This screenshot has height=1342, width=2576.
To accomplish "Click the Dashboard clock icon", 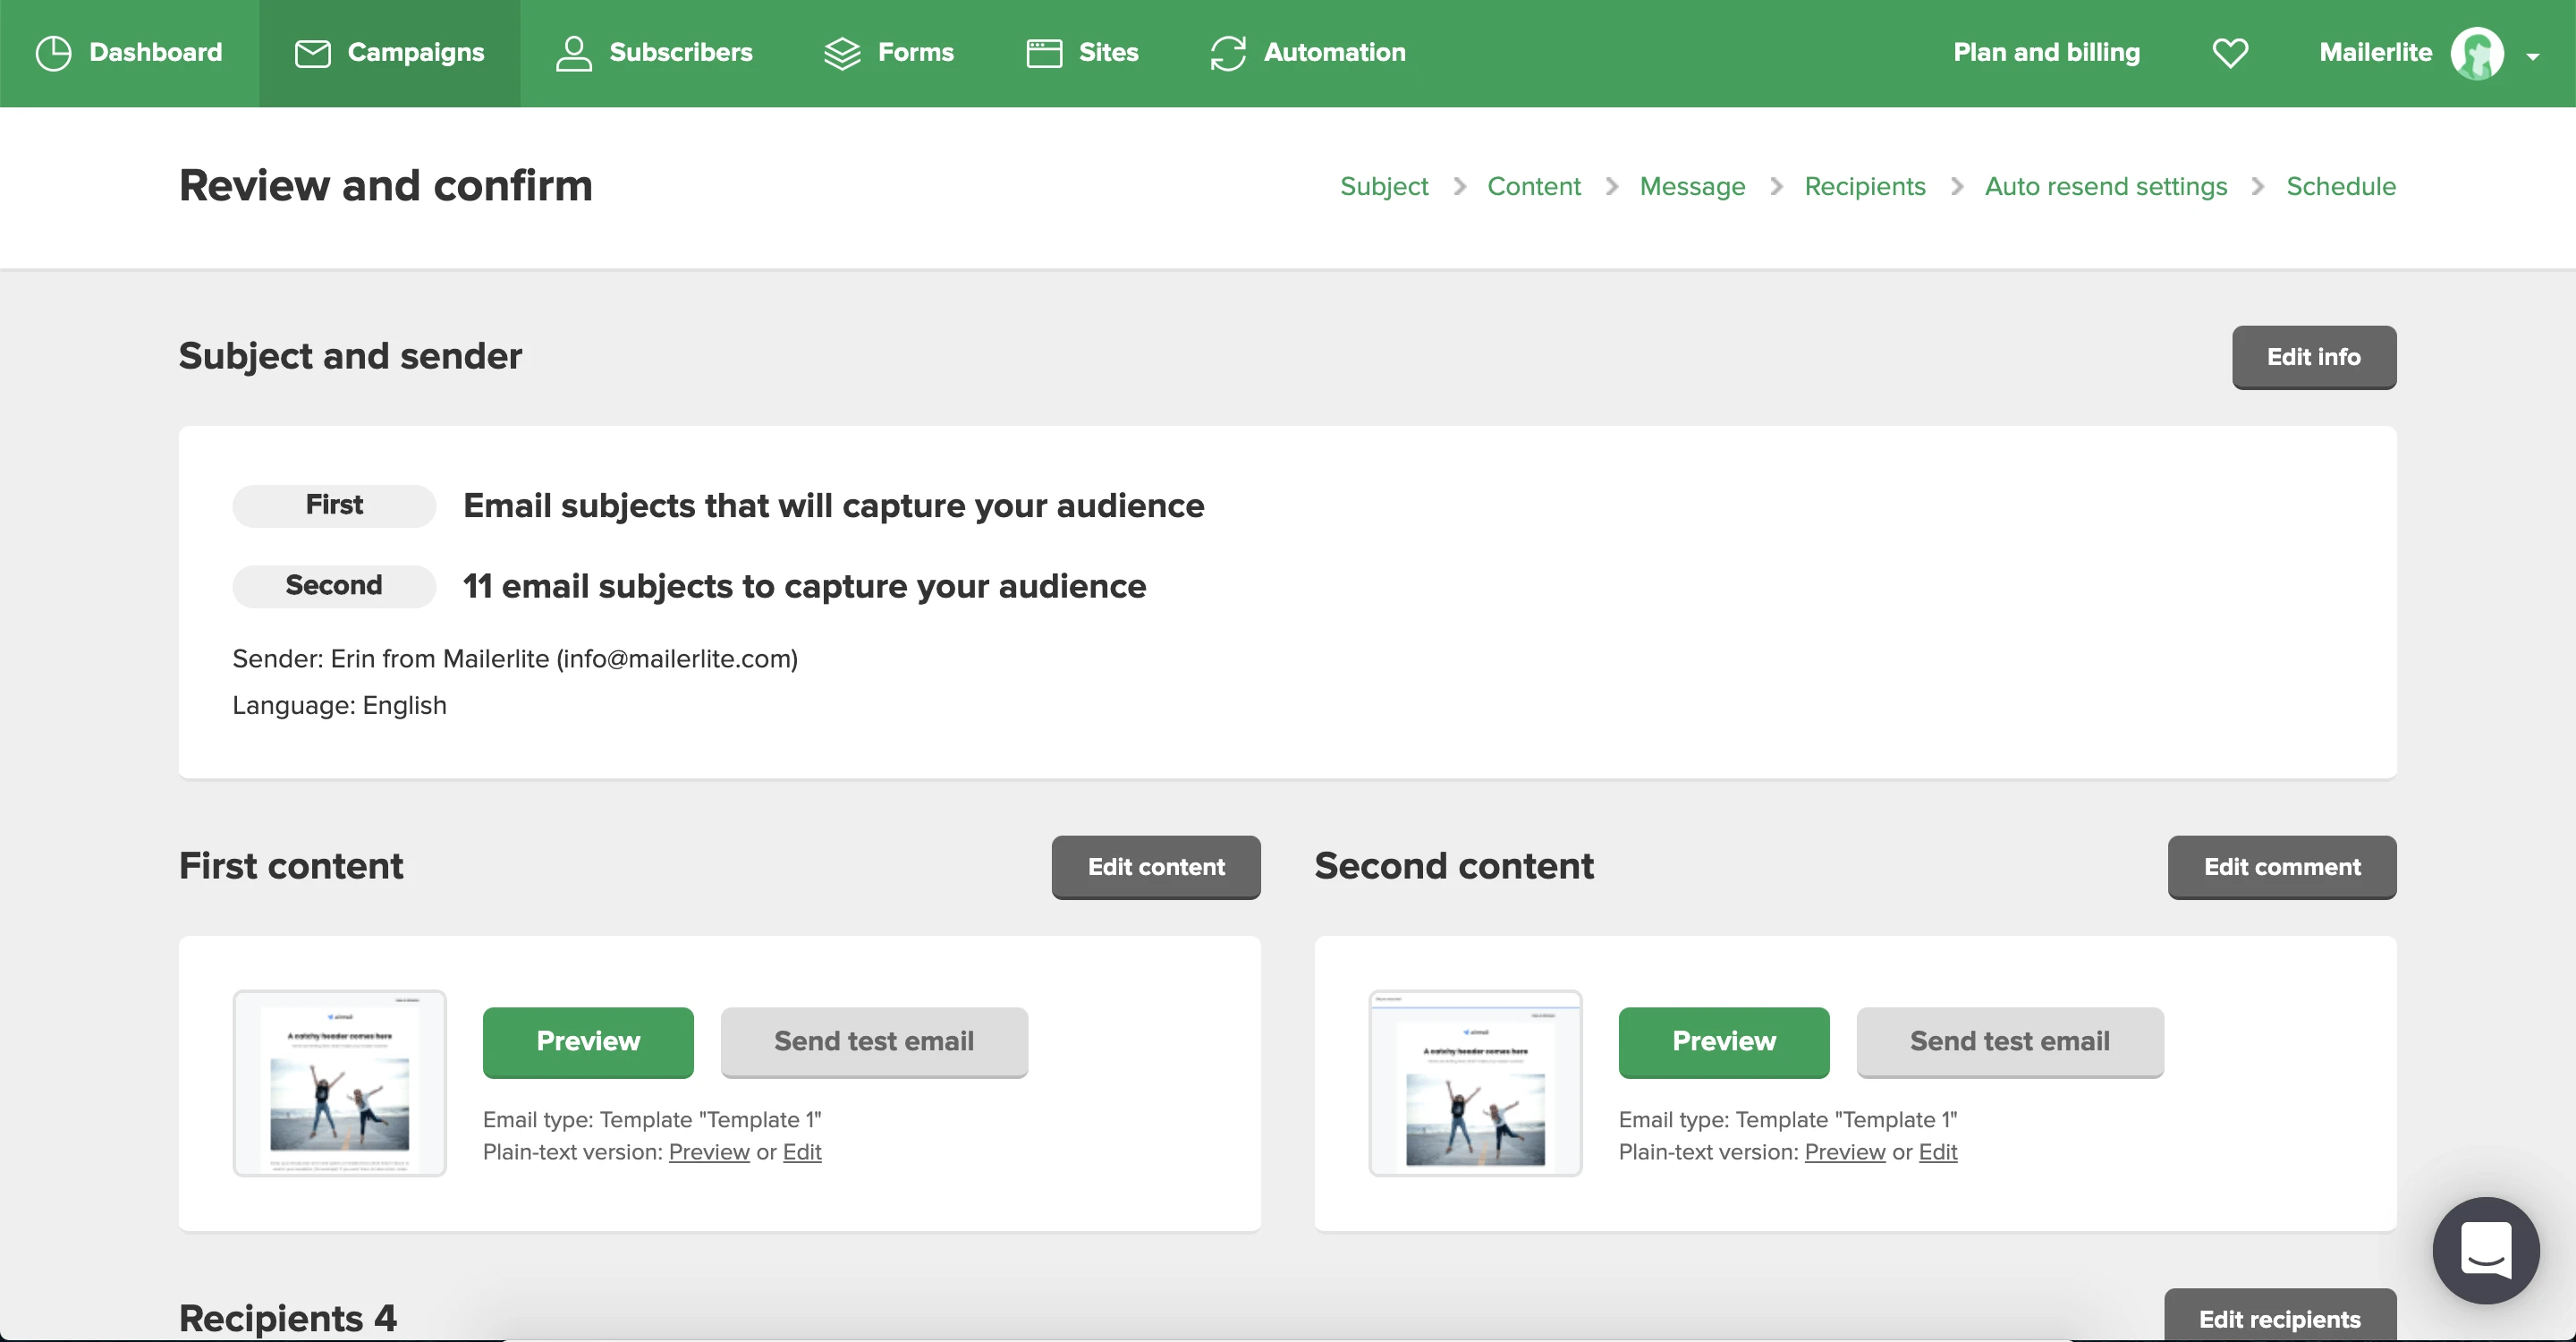I will pos(53,53).
